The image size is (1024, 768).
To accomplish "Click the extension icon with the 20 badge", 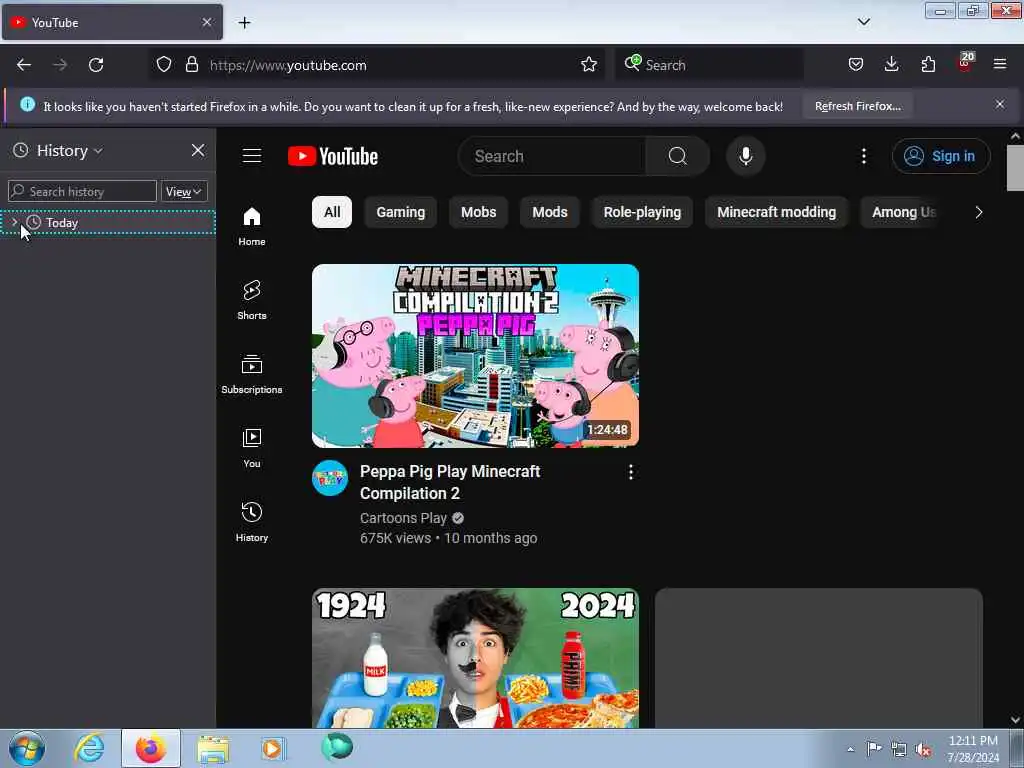I will (x=965, y=63).
